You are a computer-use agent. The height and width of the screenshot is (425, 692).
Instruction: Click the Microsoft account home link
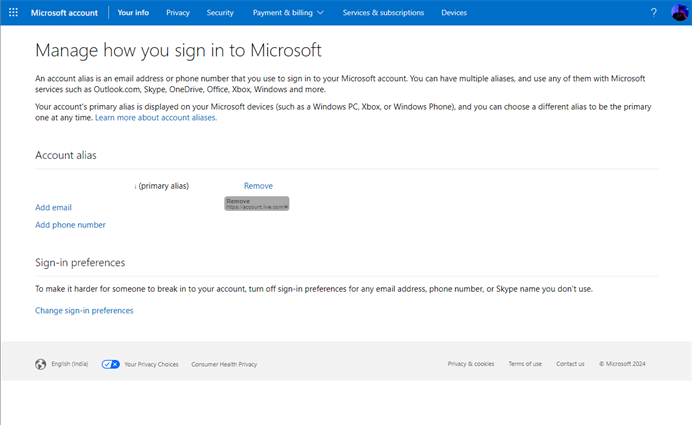65,13
